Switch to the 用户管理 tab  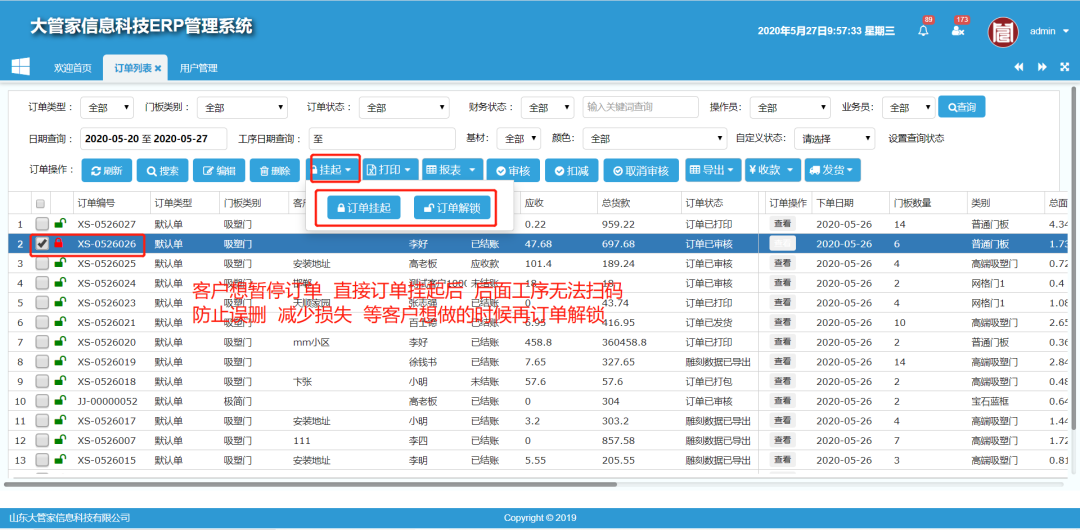198,68
